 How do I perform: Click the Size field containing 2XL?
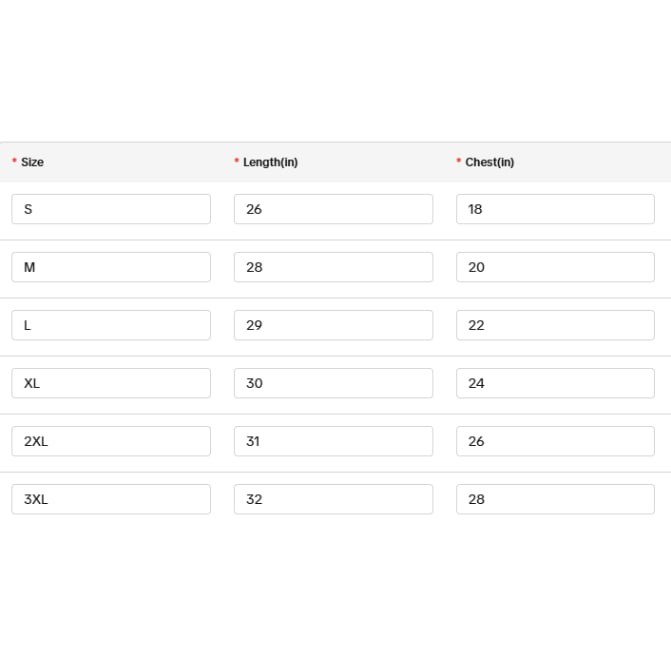click(111, 441)
